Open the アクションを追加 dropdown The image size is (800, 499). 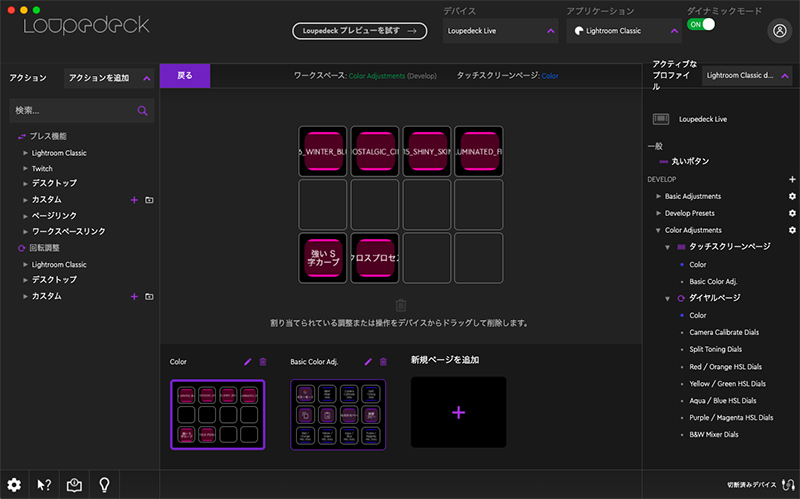(109, 78)
